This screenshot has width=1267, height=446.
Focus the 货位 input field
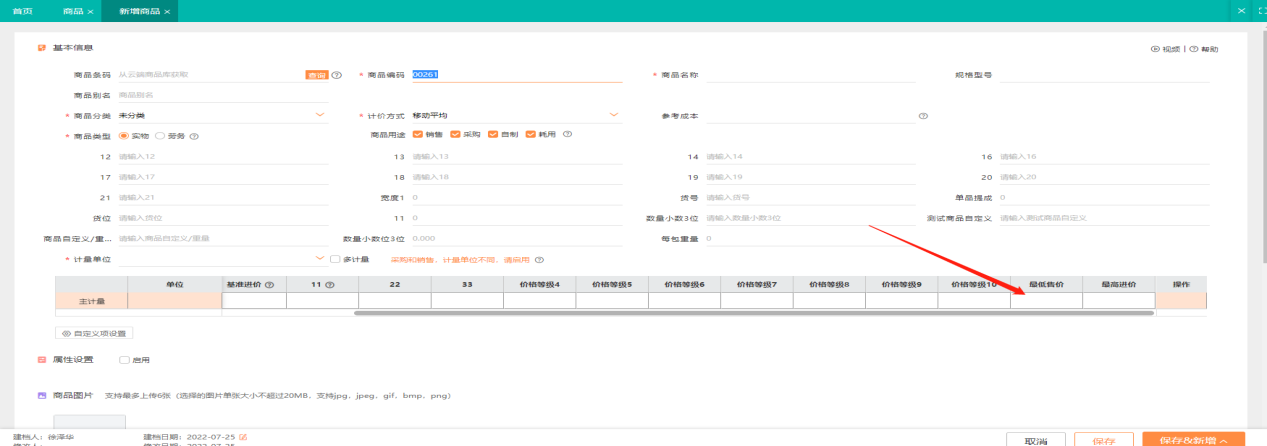(x=222, y=218)
